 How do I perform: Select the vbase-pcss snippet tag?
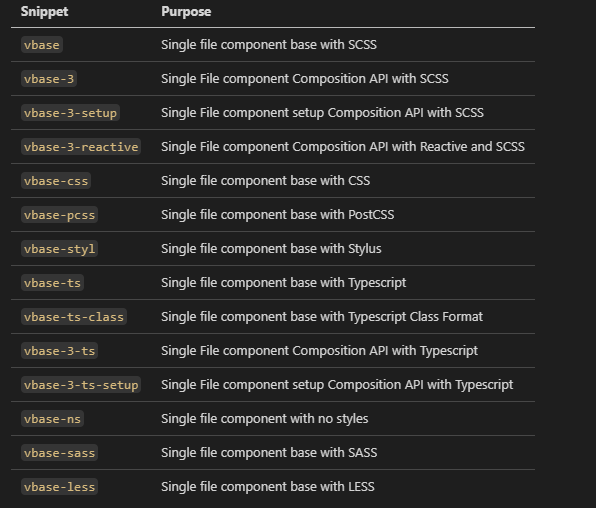(59, 215)
